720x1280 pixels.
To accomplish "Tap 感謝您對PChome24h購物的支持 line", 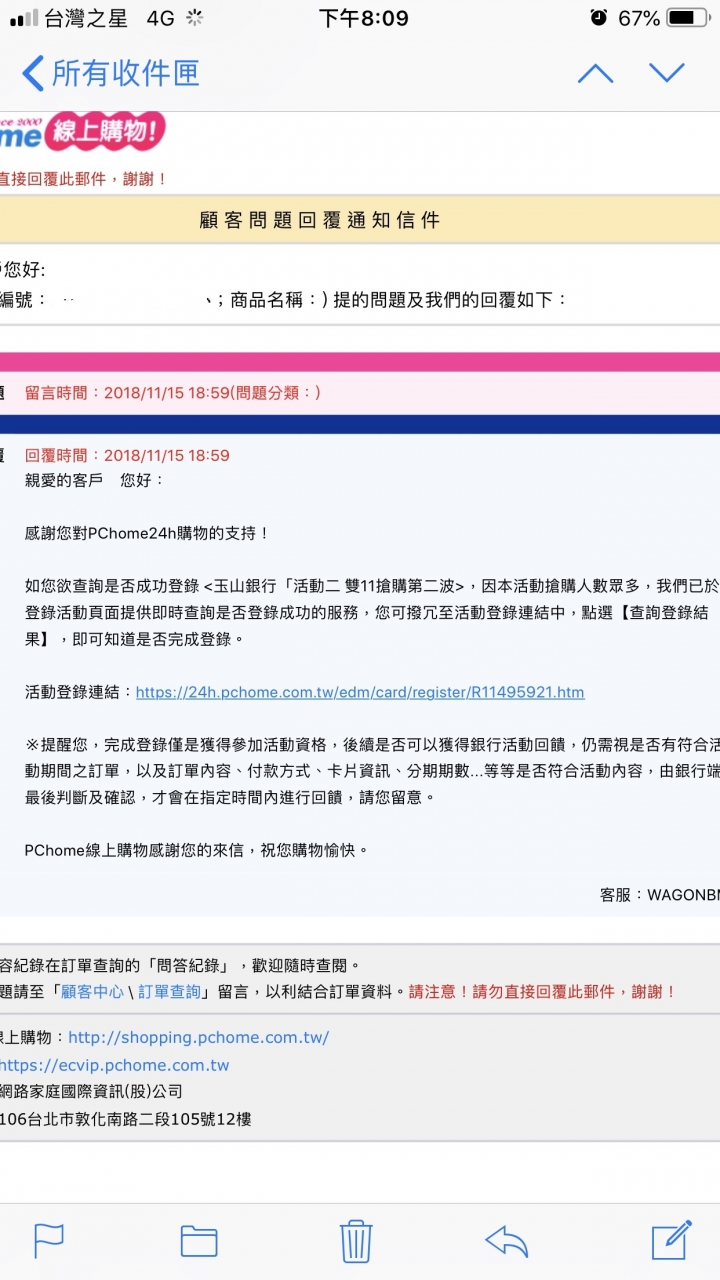I will click(147, 533).
